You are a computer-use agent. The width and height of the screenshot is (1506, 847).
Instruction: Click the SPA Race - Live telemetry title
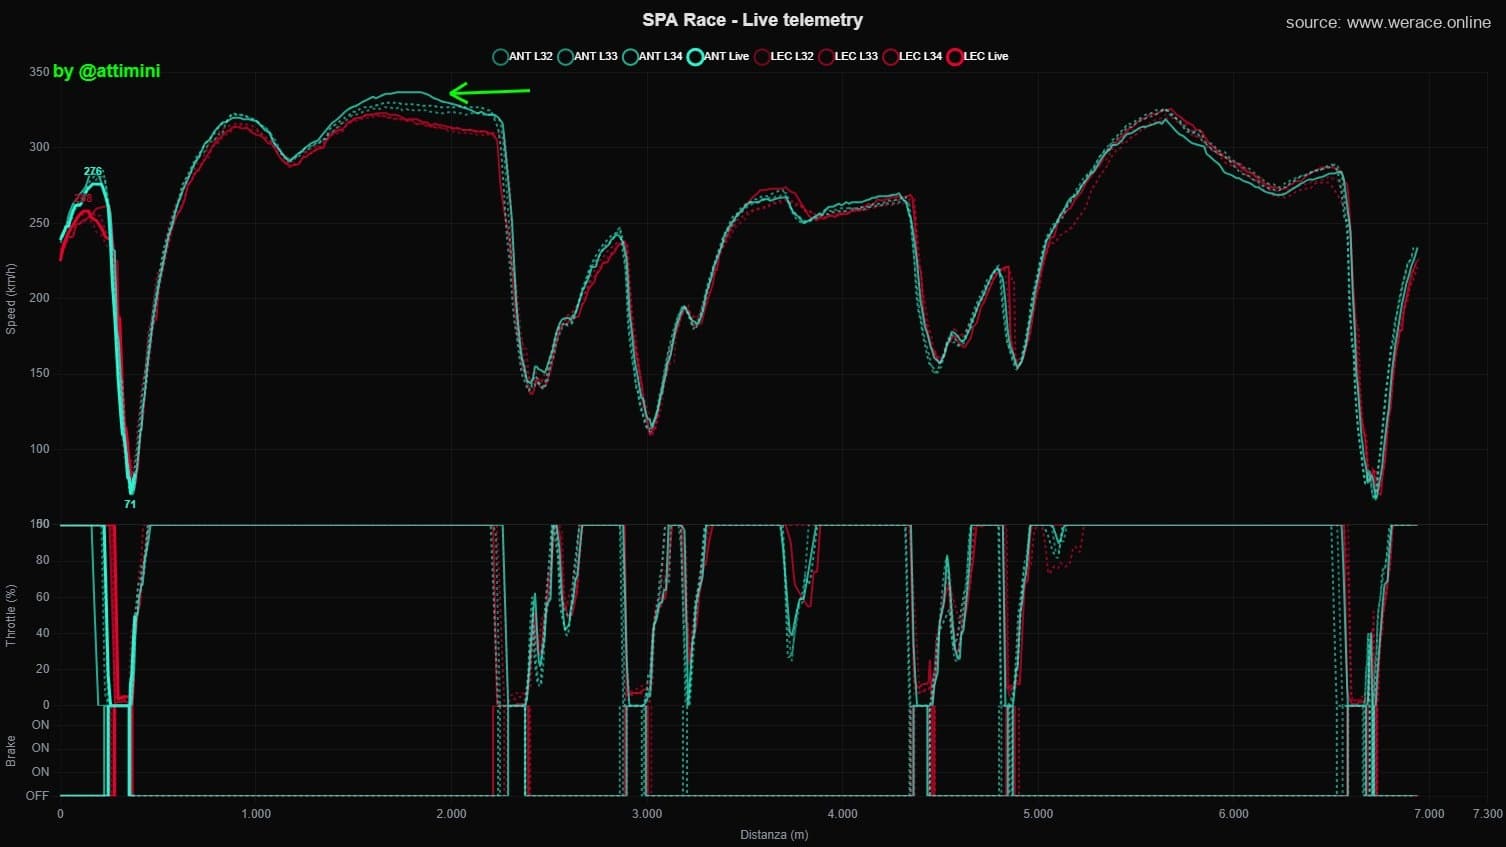752,20
